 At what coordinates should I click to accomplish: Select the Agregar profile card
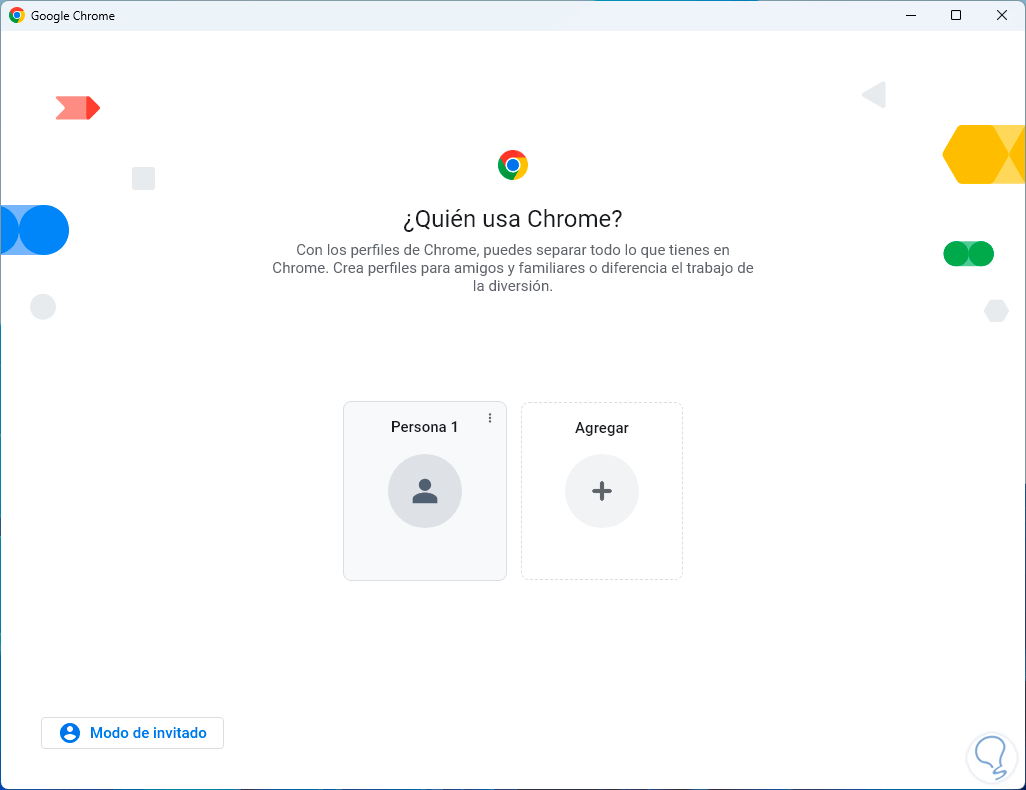[x=602, y=491]
